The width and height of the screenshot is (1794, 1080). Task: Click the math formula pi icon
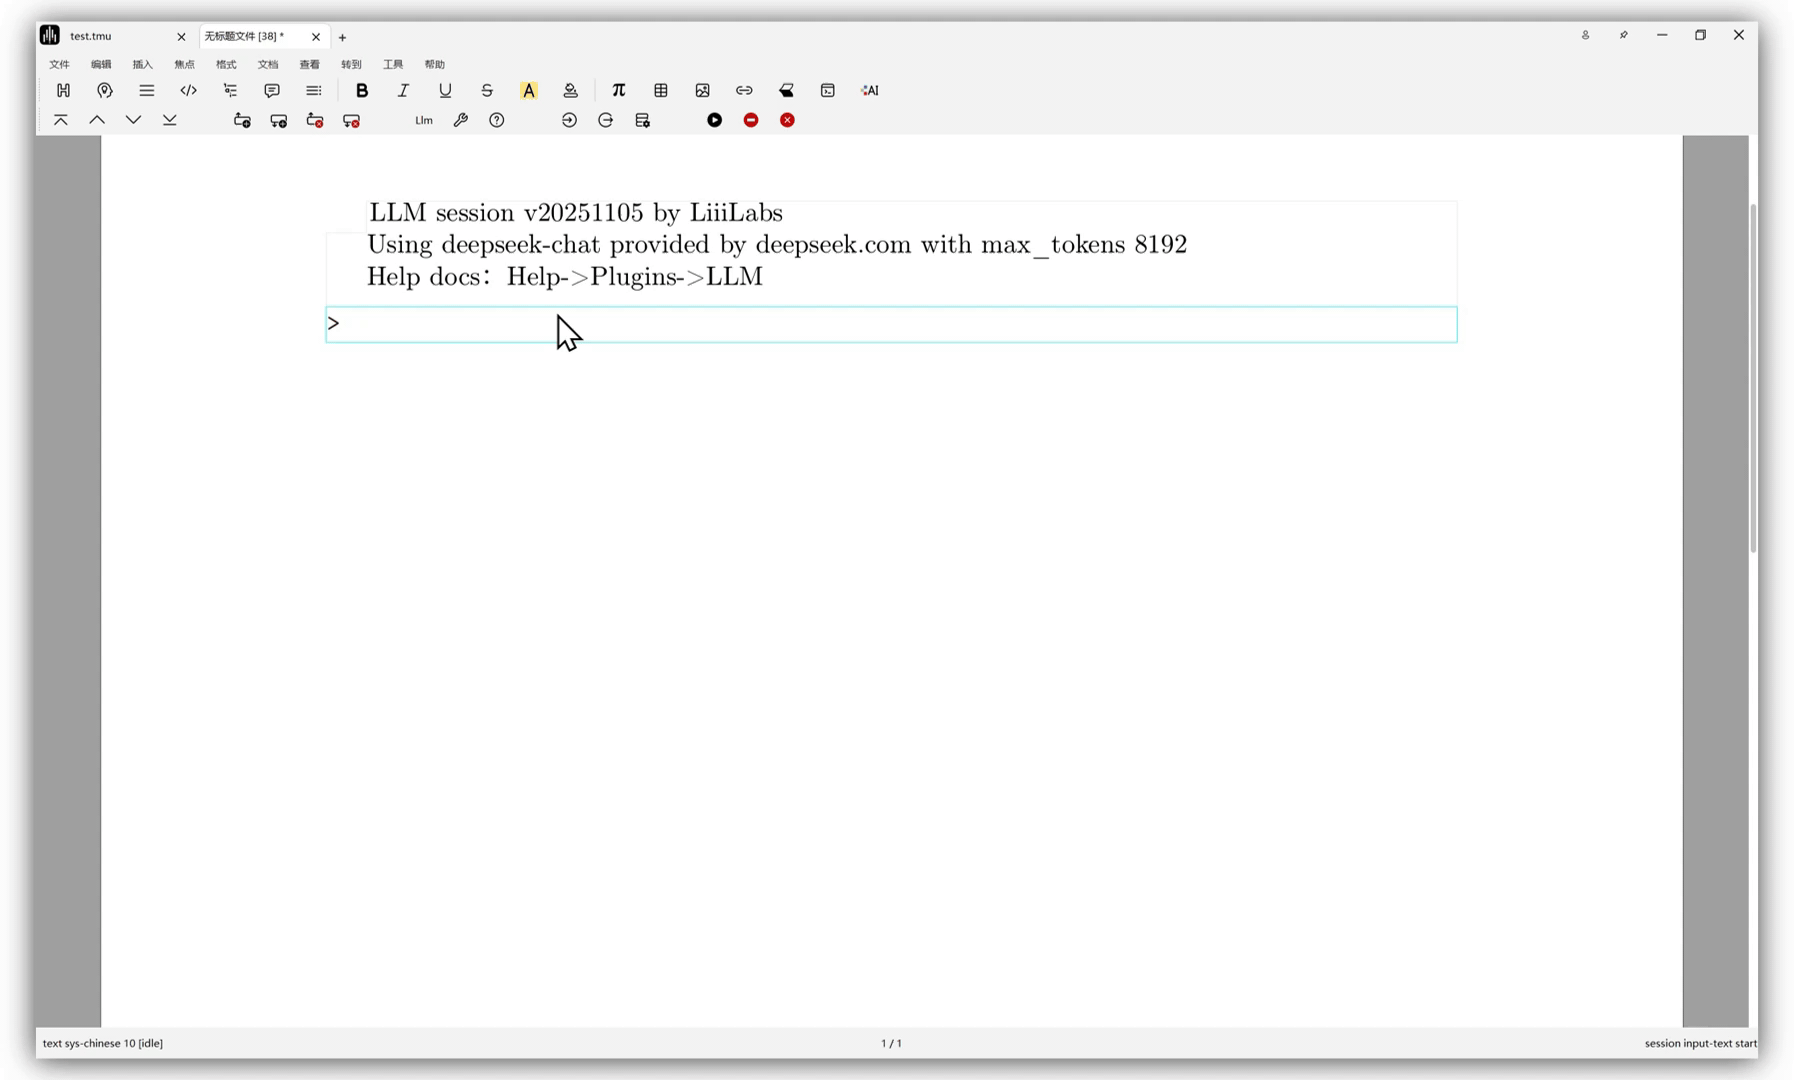(x=618, y=90)
